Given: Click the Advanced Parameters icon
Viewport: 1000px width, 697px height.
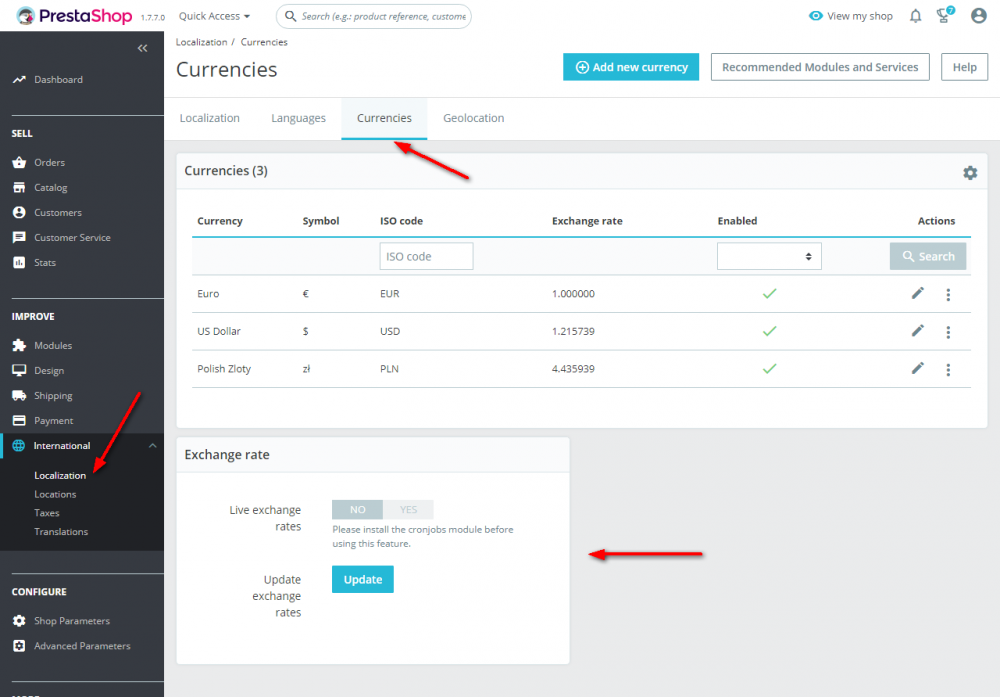Looking at the screenshot, I should tap(19, 645).
